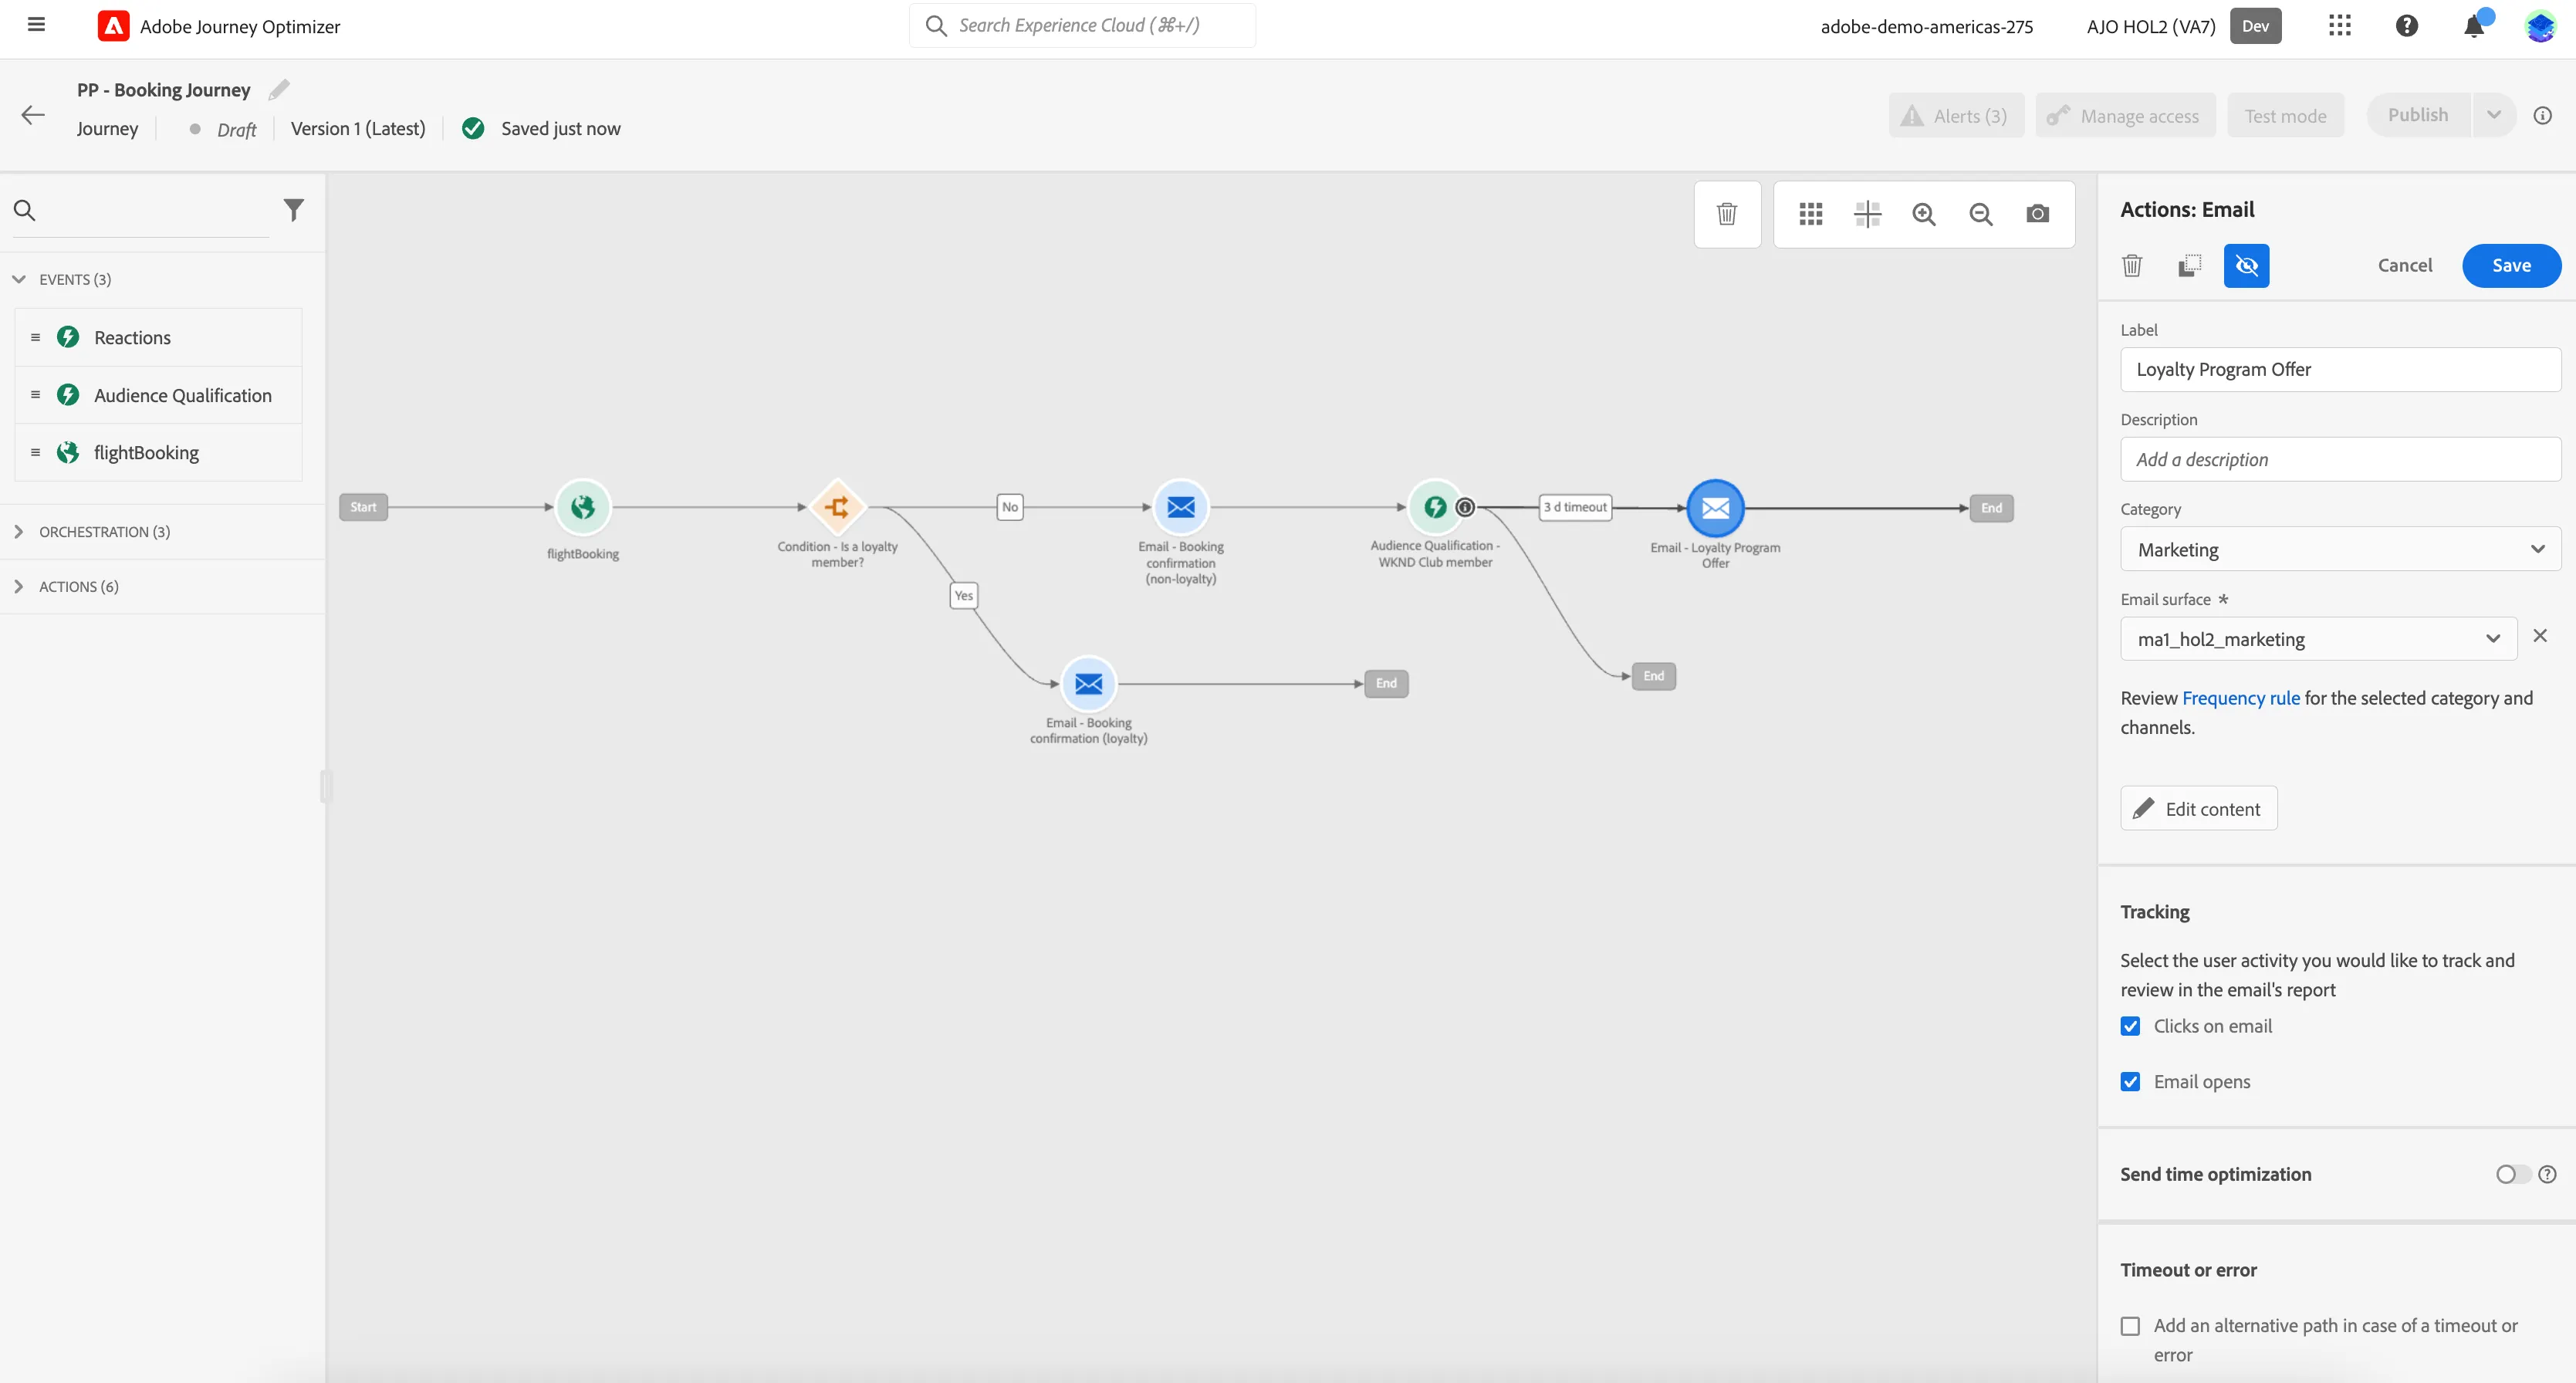Open the Publish options arrow
This screenshot has height=1383, width=2576.
coord(2494,115)
